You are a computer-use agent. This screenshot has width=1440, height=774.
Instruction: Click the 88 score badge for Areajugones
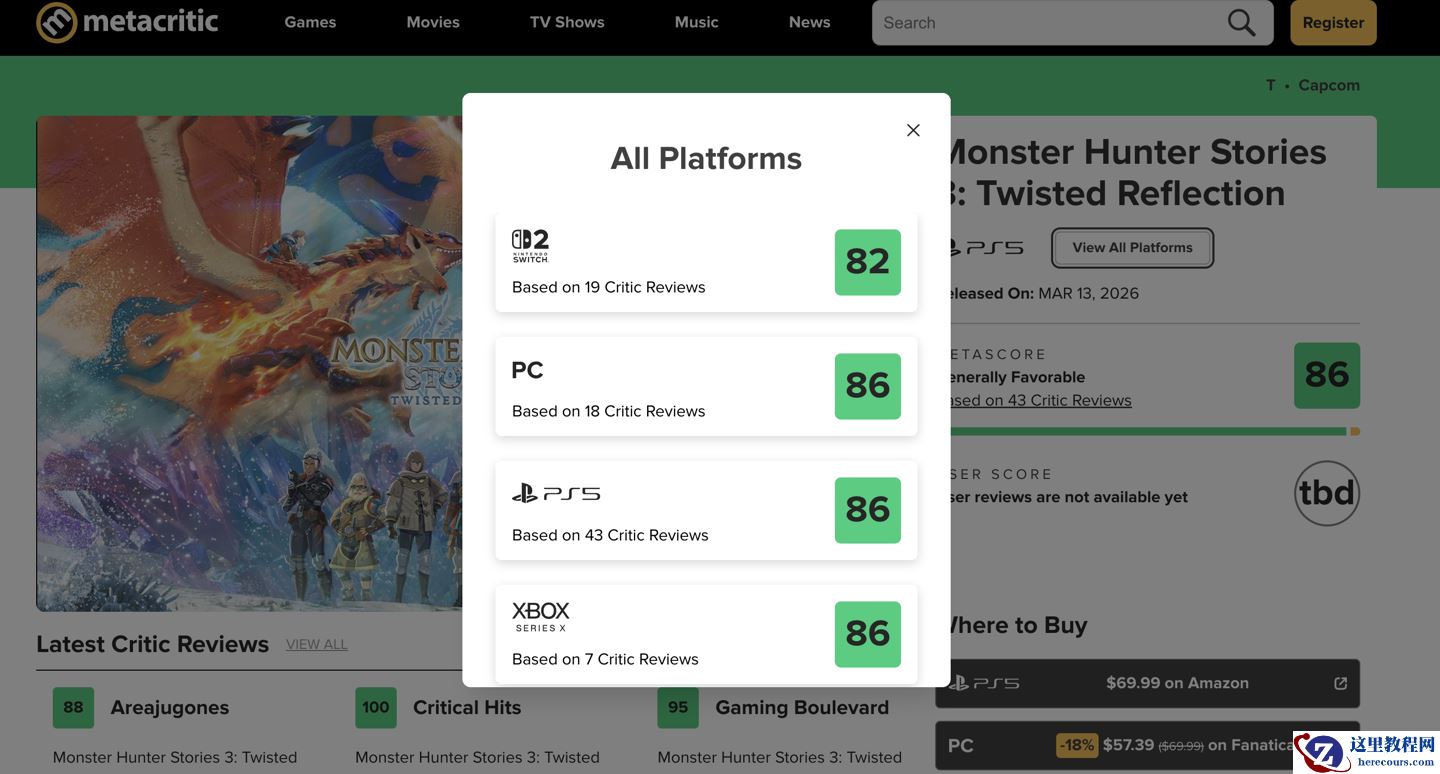[x=73, y=708]
